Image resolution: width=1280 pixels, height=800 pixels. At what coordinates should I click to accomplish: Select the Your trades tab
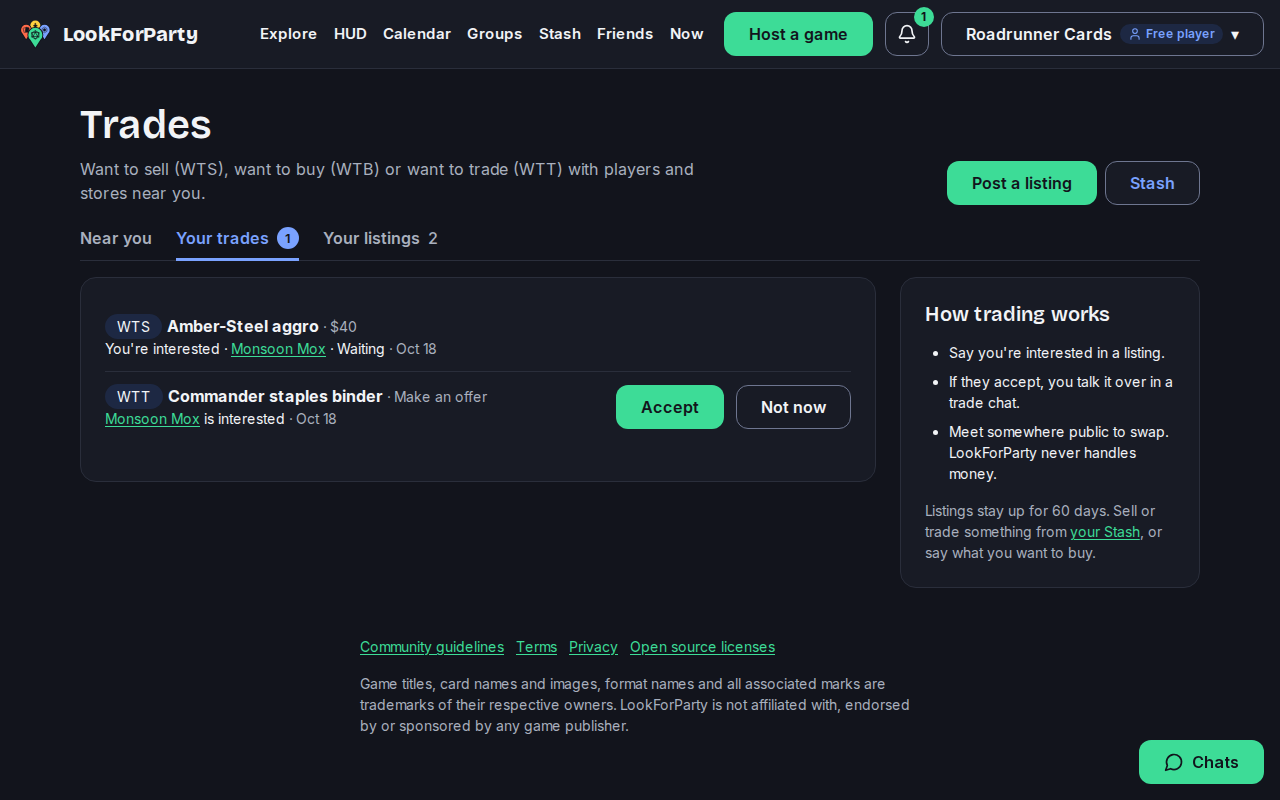coord(237,238)
